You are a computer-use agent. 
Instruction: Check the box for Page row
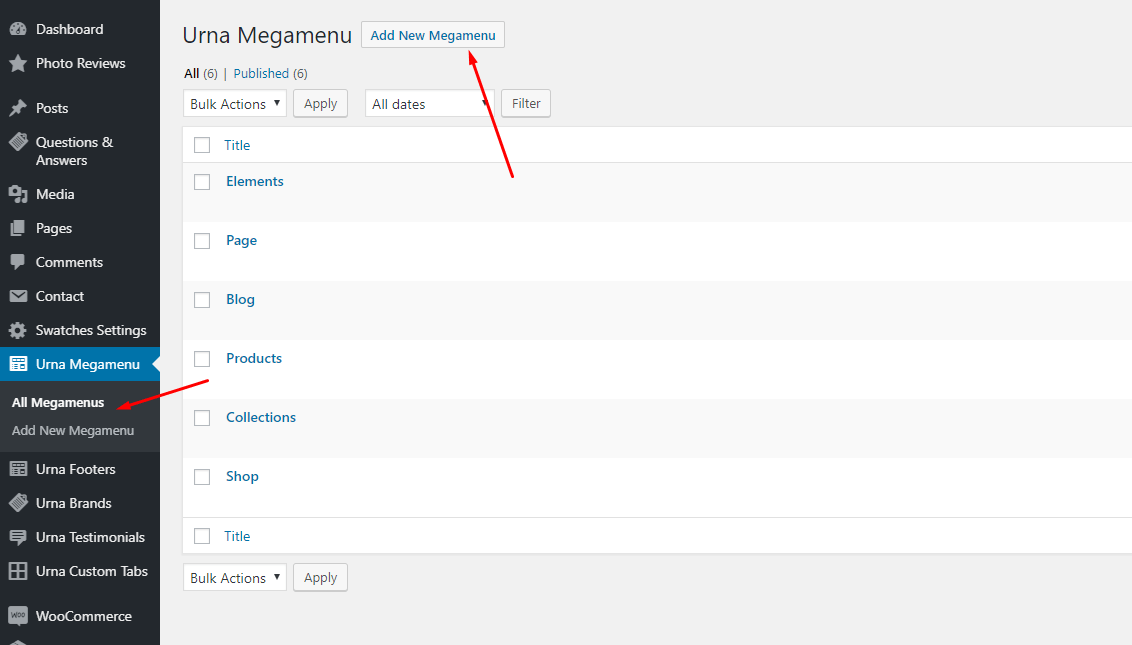pos(202,241)
